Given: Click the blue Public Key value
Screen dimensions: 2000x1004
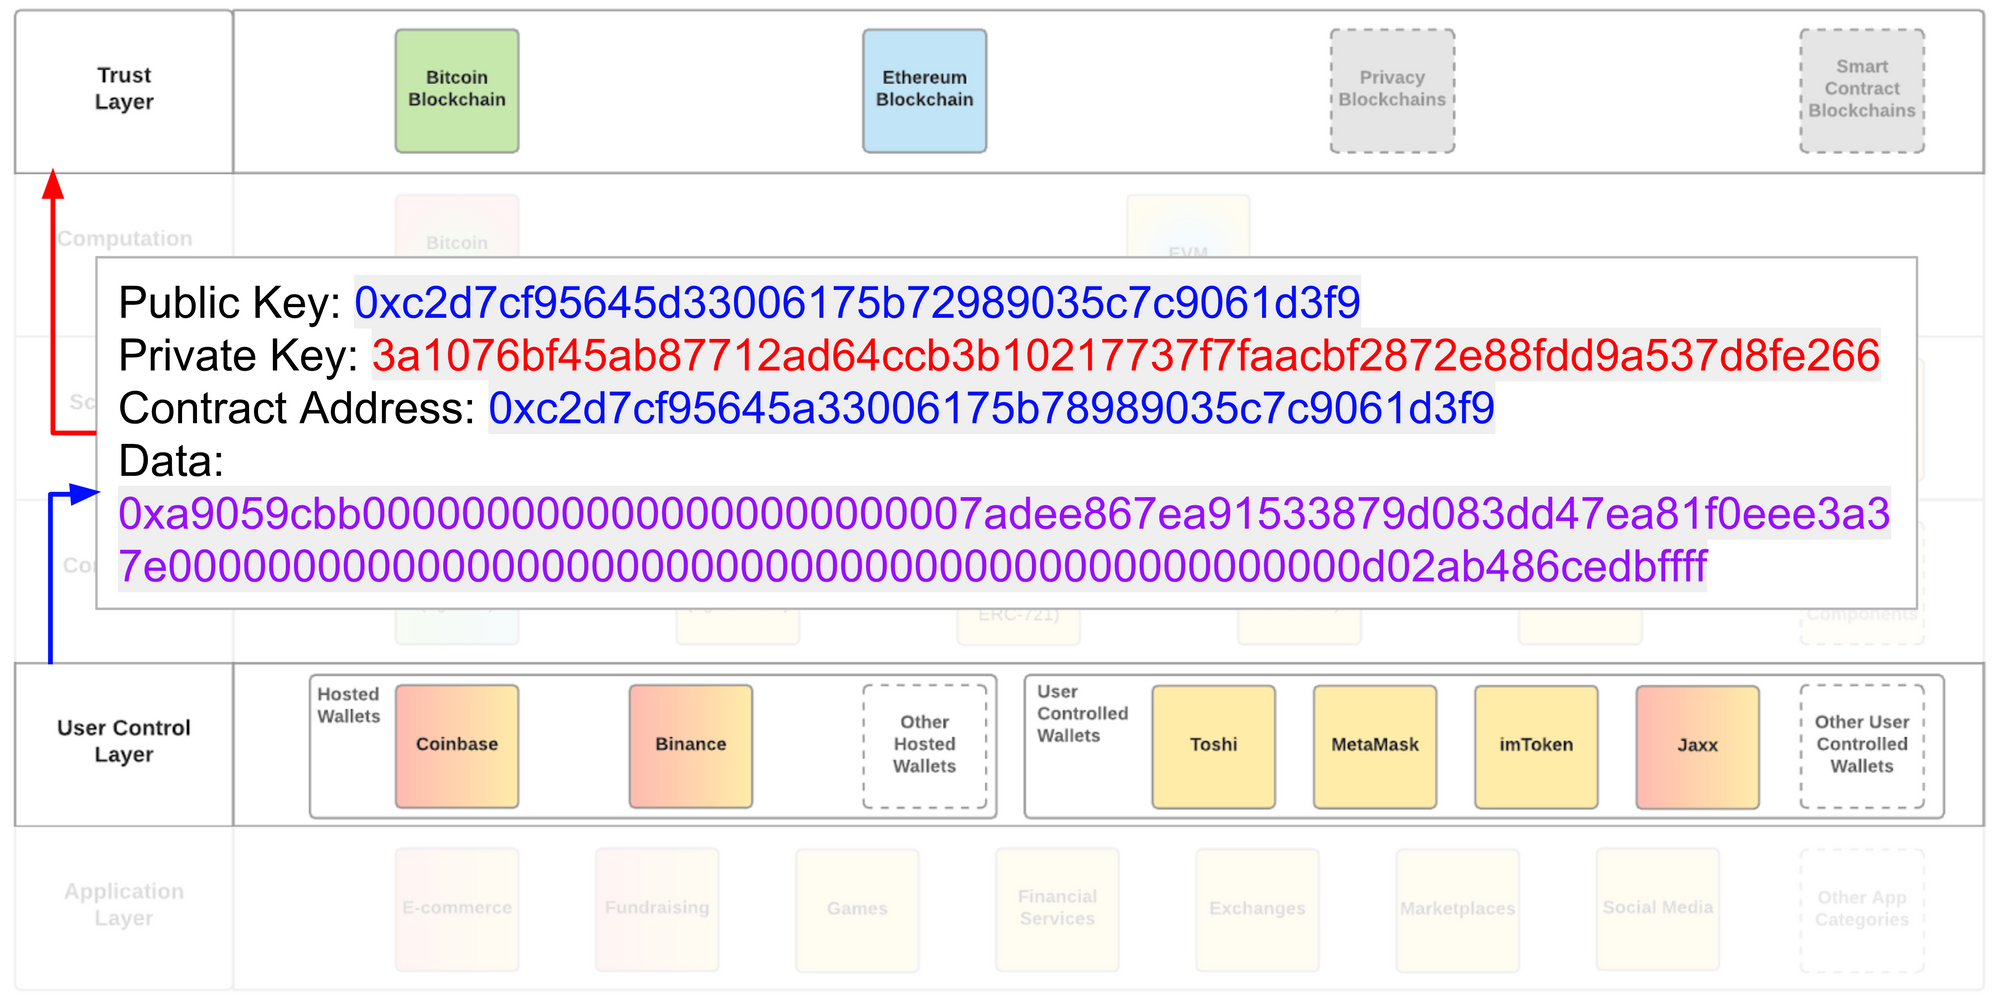Looking at the screenshot, I should pyautogui.click(x=858, y=303).
